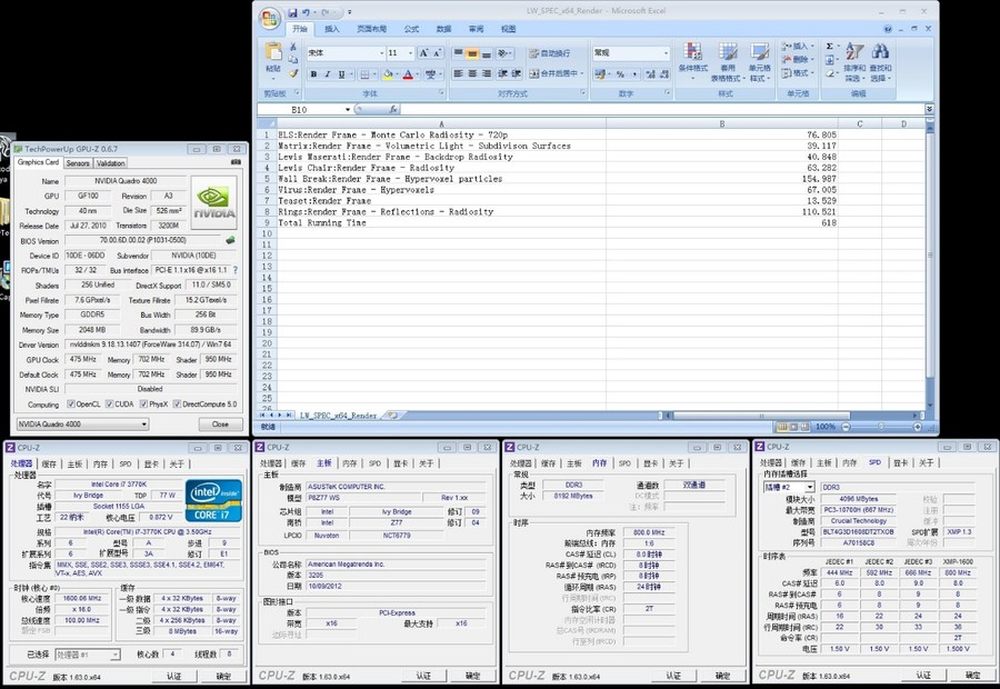Cut selection using the scissors icon

tap(293, 47)
